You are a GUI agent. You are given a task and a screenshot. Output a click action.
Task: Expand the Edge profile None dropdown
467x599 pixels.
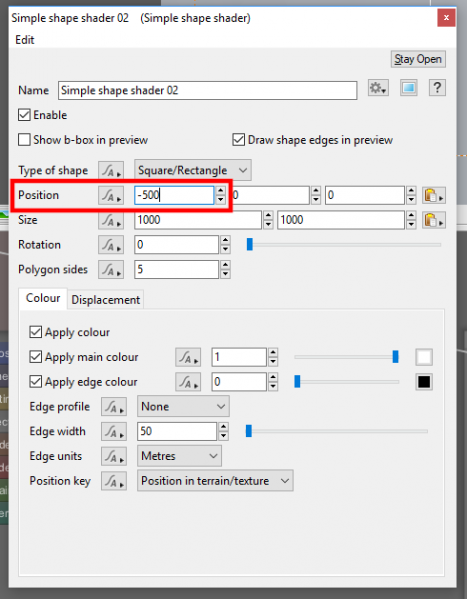[x=183, y=407]
